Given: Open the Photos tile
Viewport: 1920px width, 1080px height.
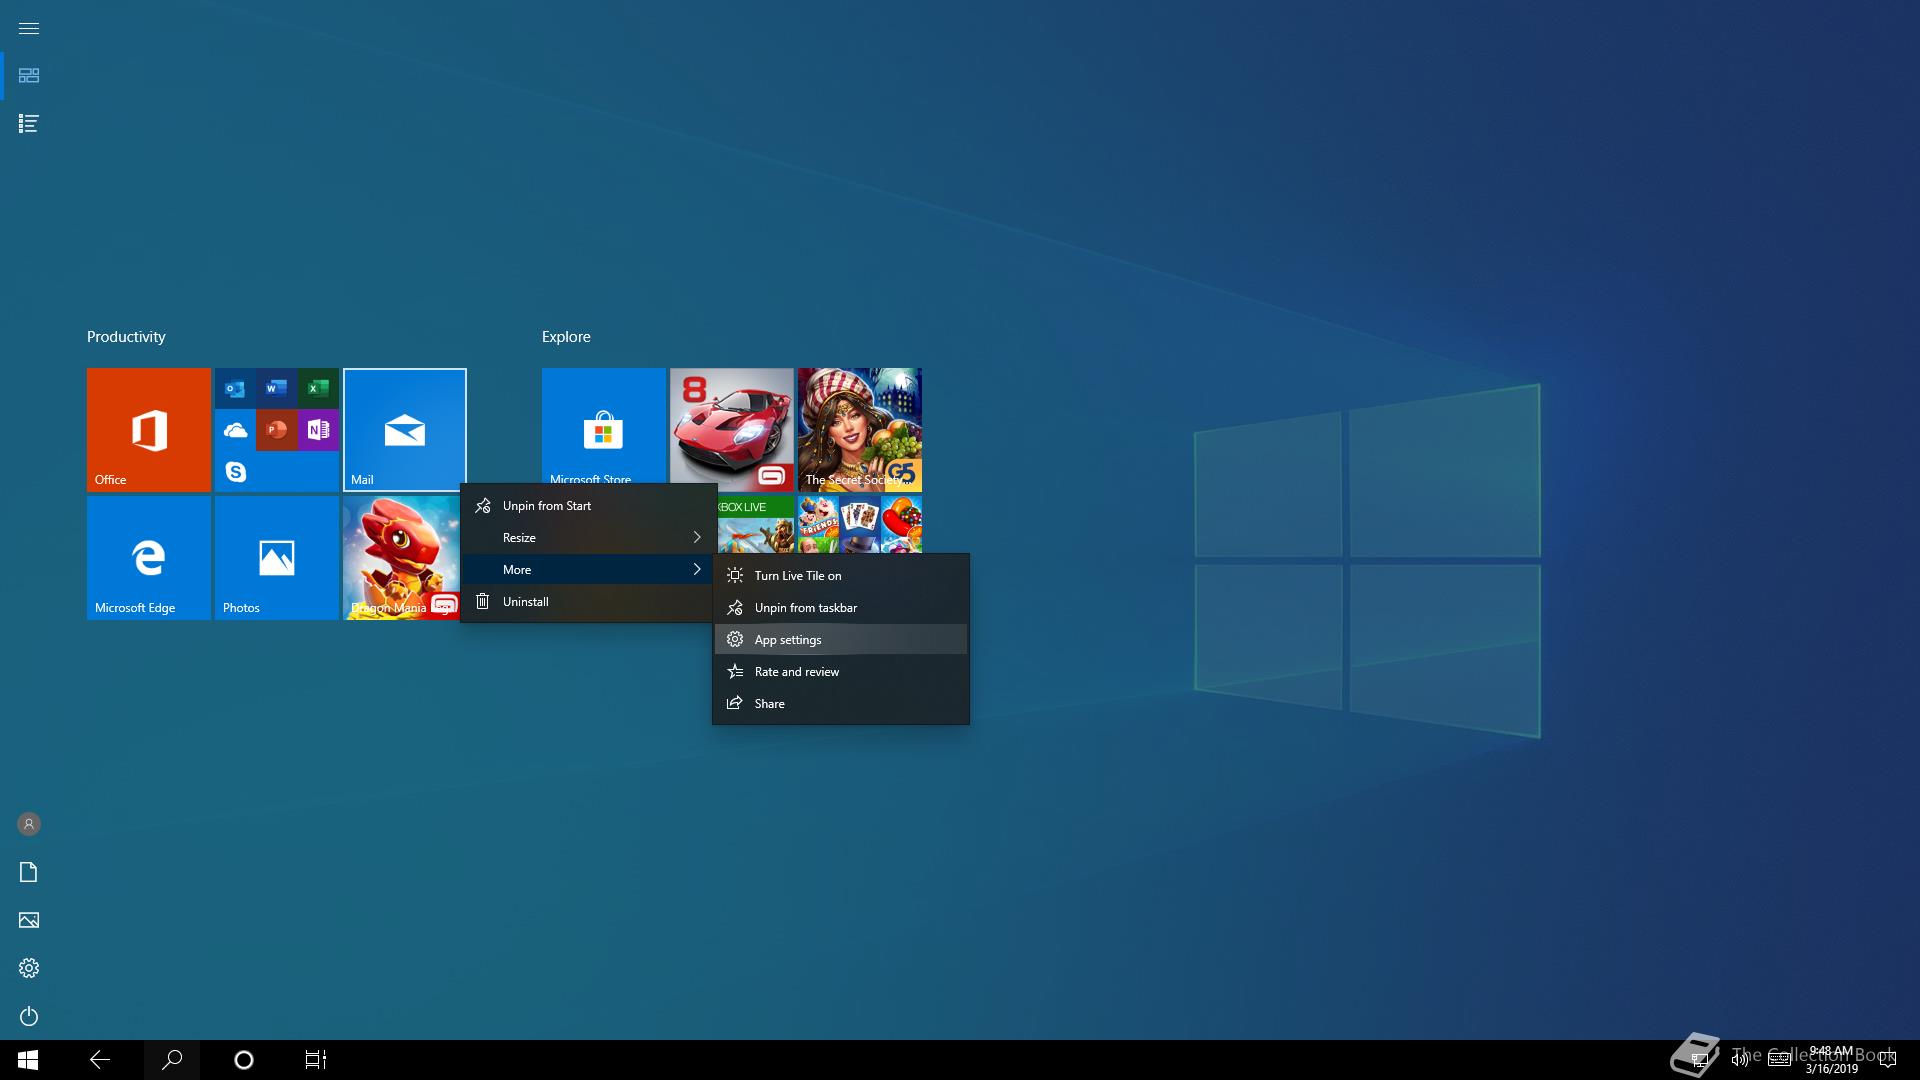Looking at the screenshot, I should (x=276, y=557).
